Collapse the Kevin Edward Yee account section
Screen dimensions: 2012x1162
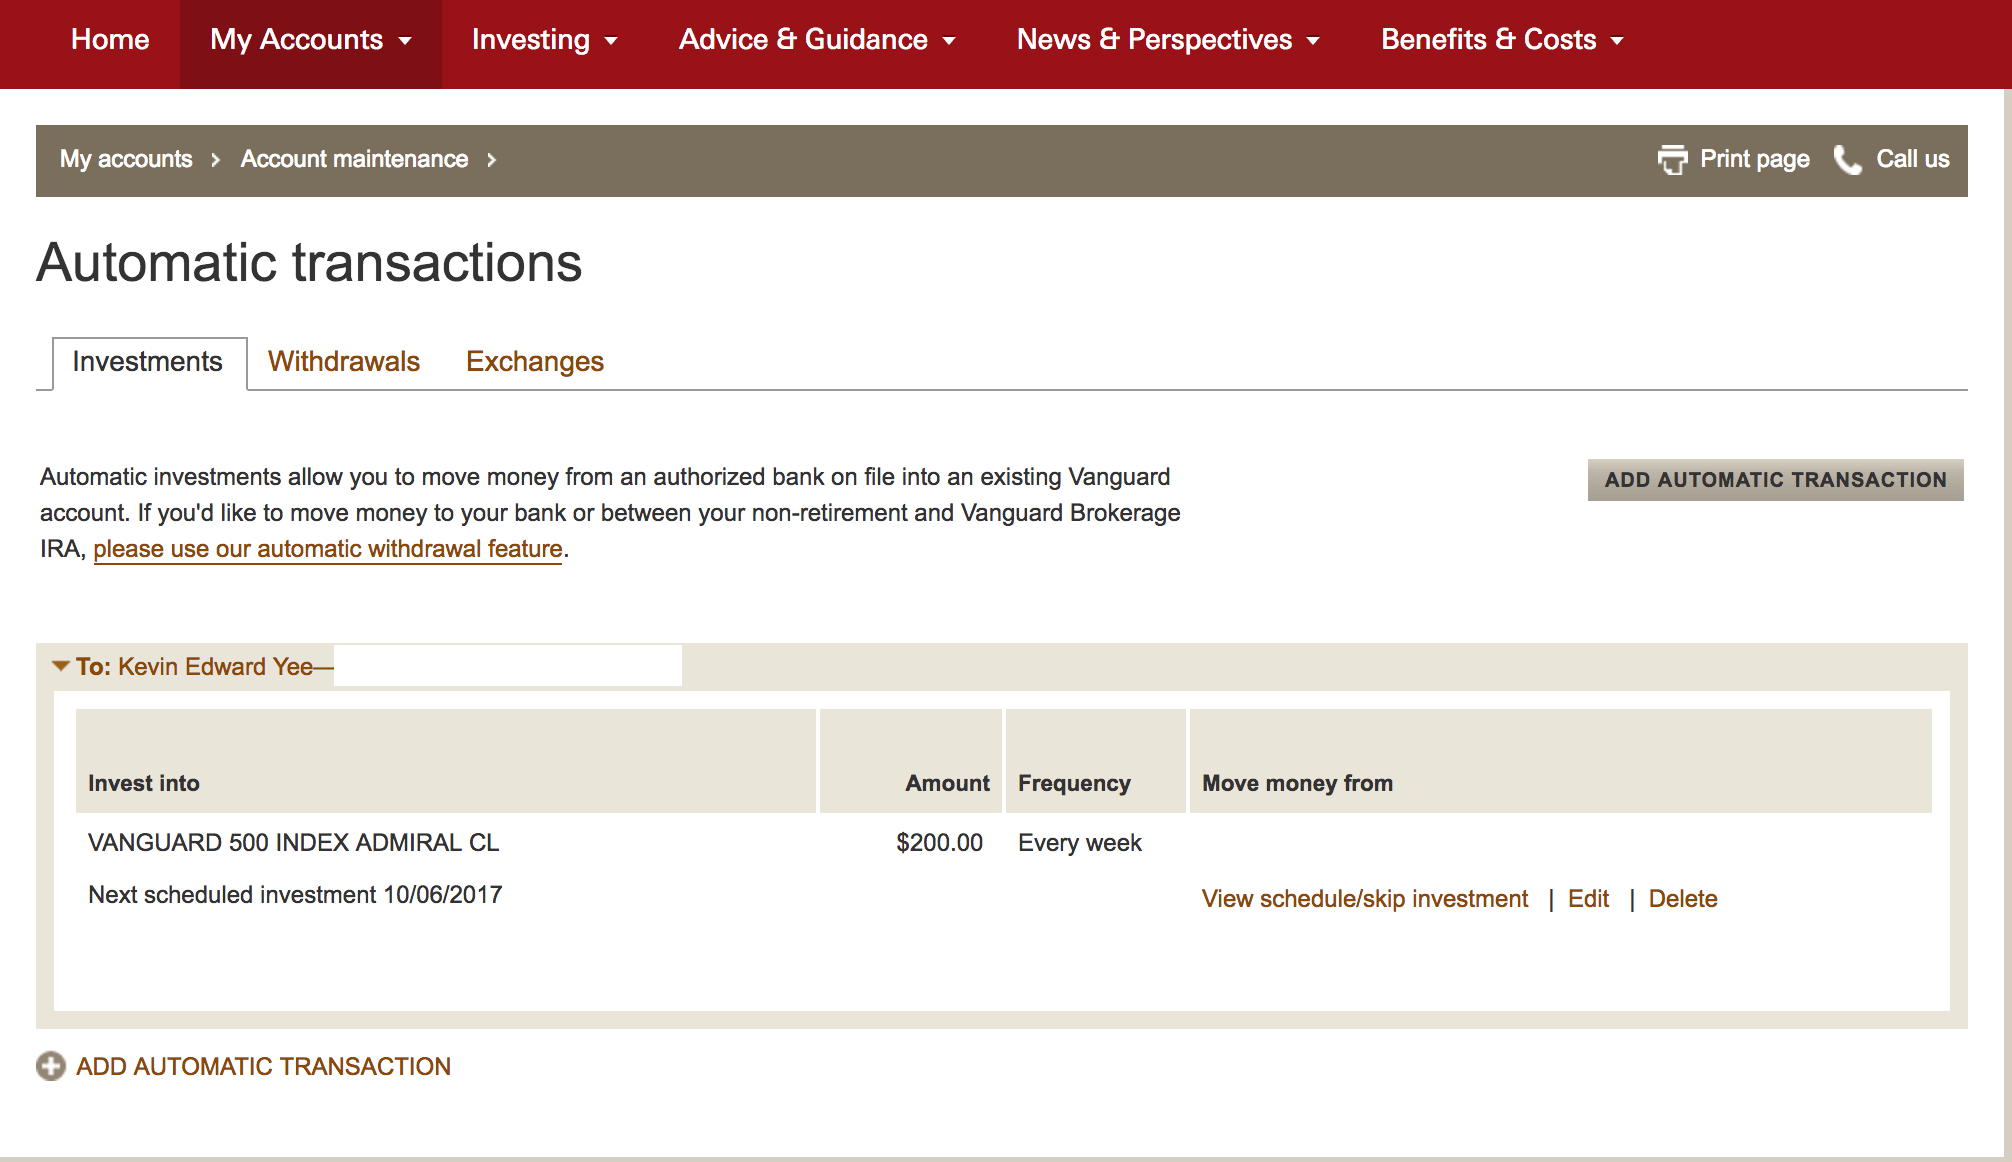[61, 666]
